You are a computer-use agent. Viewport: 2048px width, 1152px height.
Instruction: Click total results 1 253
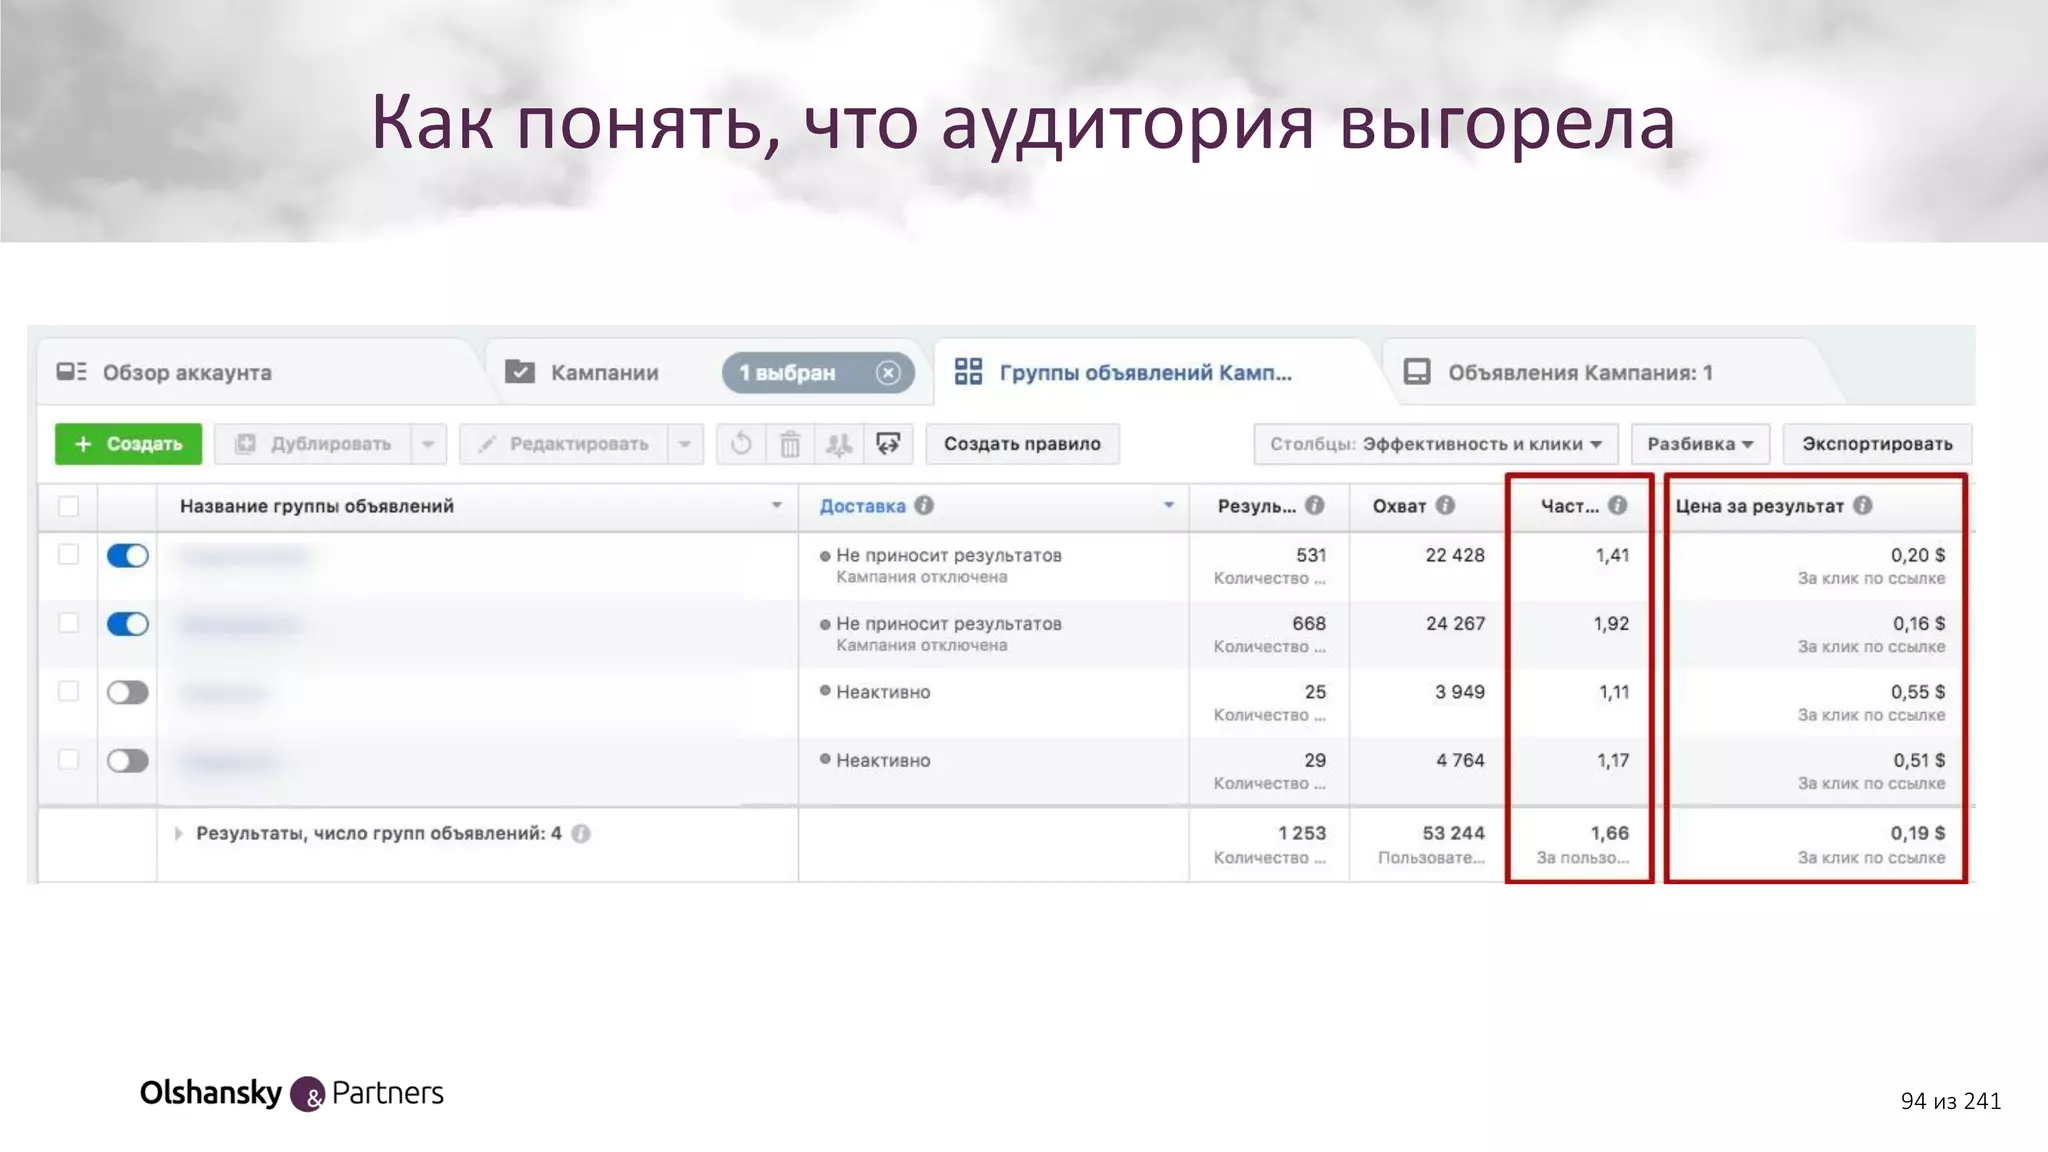tap(1301, 833)
